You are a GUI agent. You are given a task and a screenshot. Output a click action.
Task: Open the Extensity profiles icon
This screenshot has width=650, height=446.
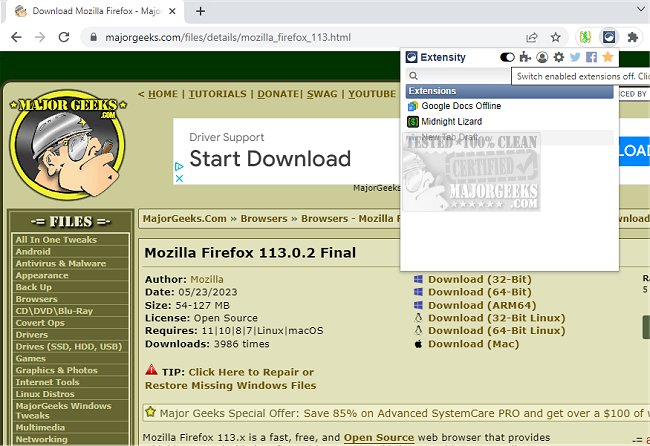542,57
